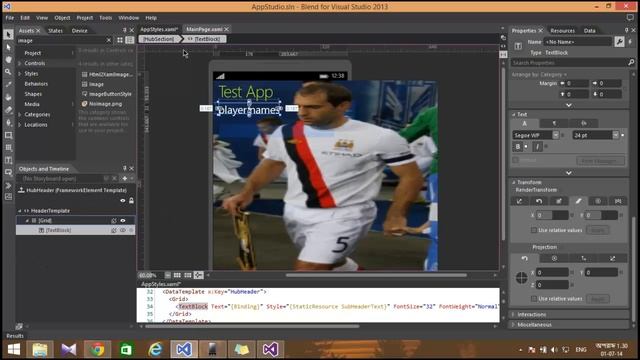Click the Rotate transform tab icon
Viewport: 640px width, 360px height.
[539, 201]
